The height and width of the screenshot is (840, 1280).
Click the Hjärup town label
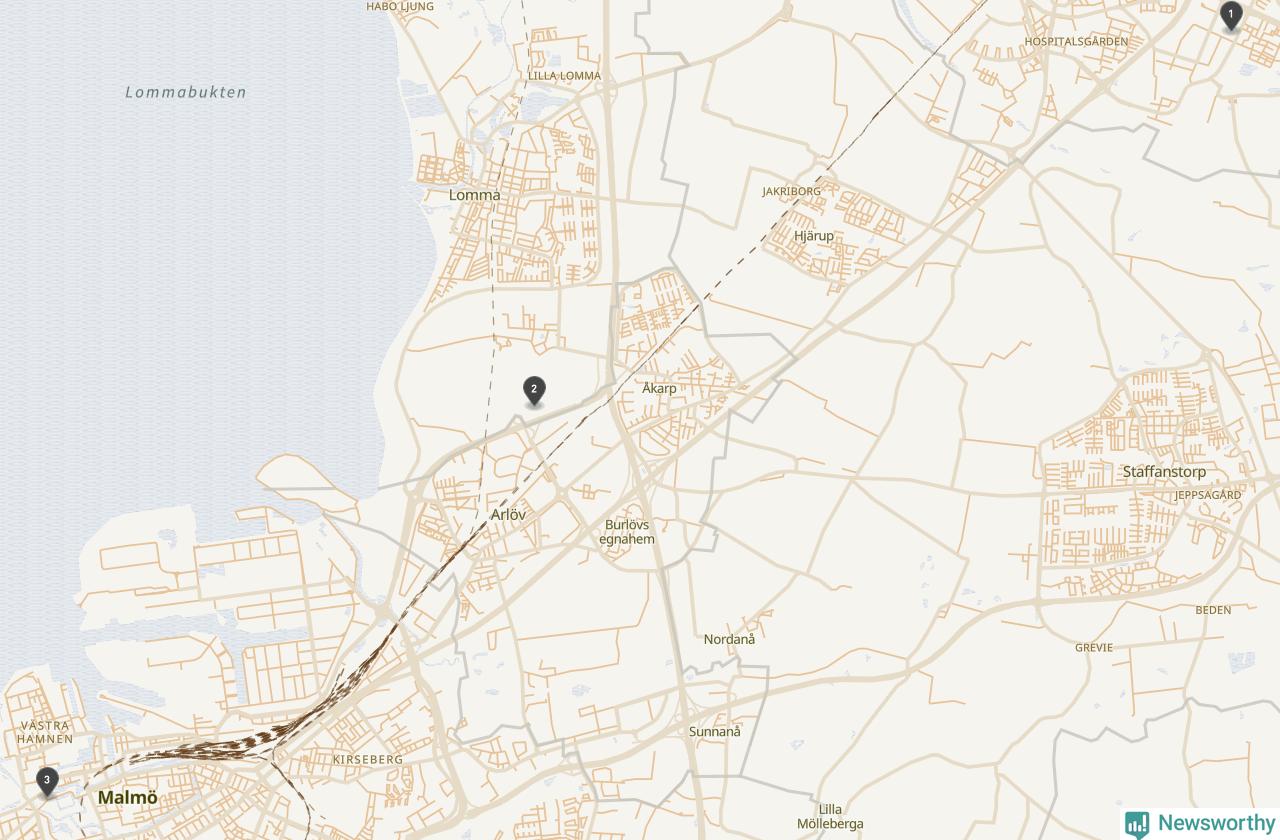click(x=813, y=236)
